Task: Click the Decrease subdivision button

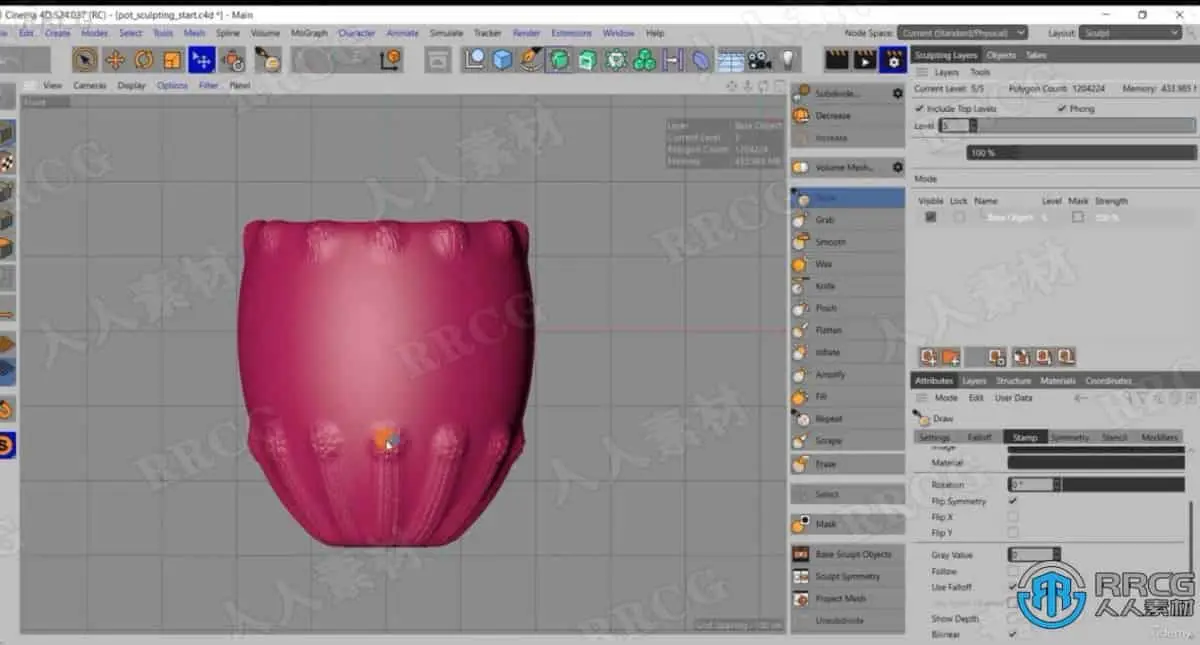Action: (x=847, y=115)
